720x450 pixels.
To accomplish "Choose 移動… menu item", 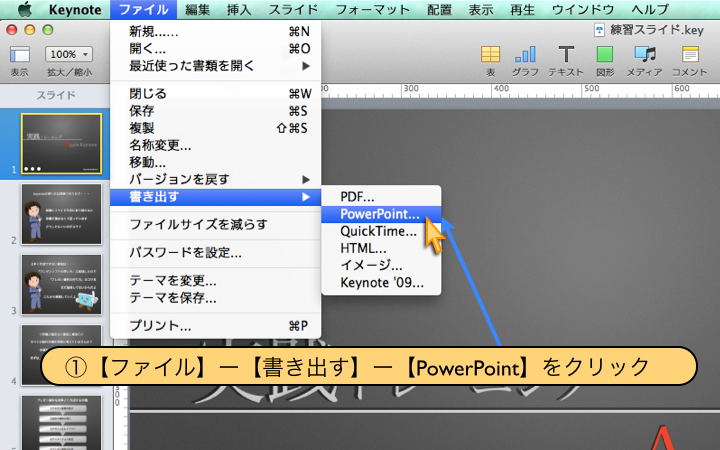I will point(215,162).
